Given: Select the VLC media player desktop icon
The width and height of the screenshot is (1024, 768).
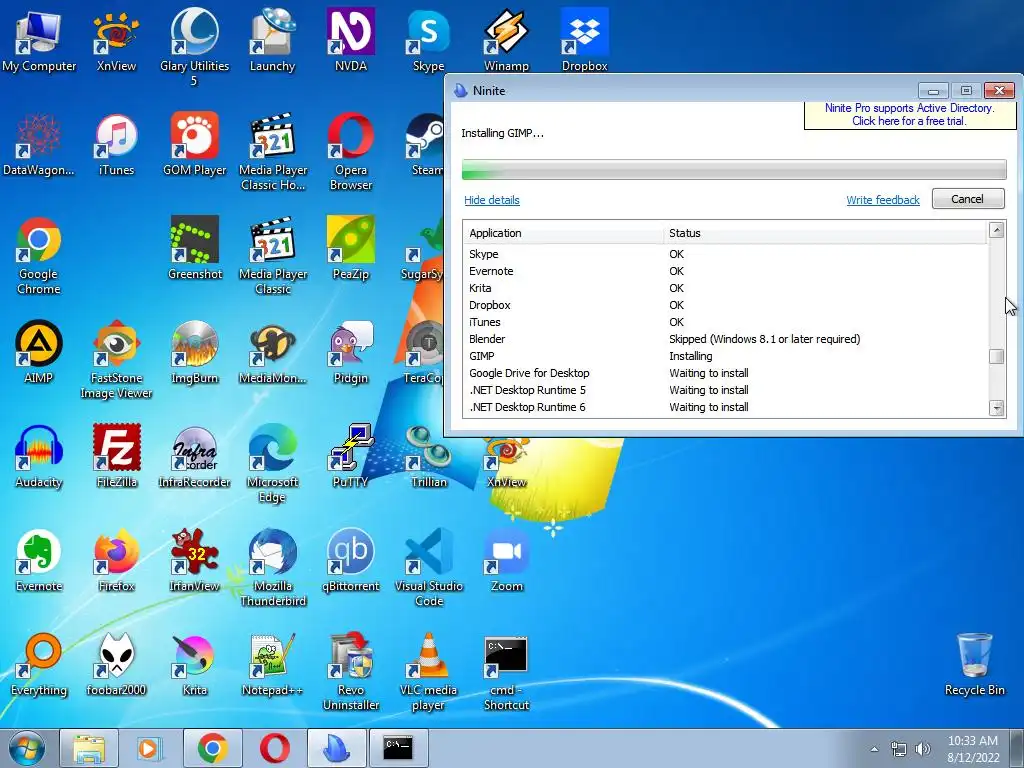Looking at the screenshot, I should click(428, 671).
